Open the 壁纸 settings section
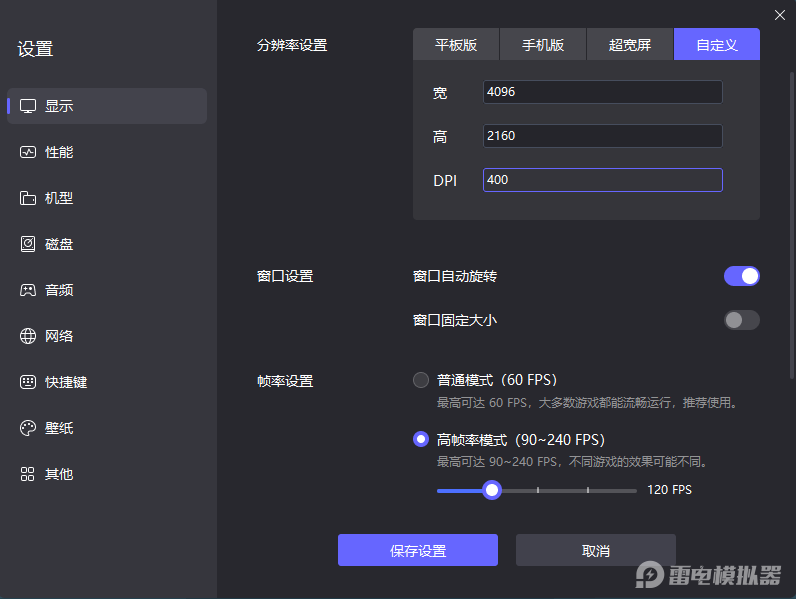796x599 pixels. click(x=107, y=428)
